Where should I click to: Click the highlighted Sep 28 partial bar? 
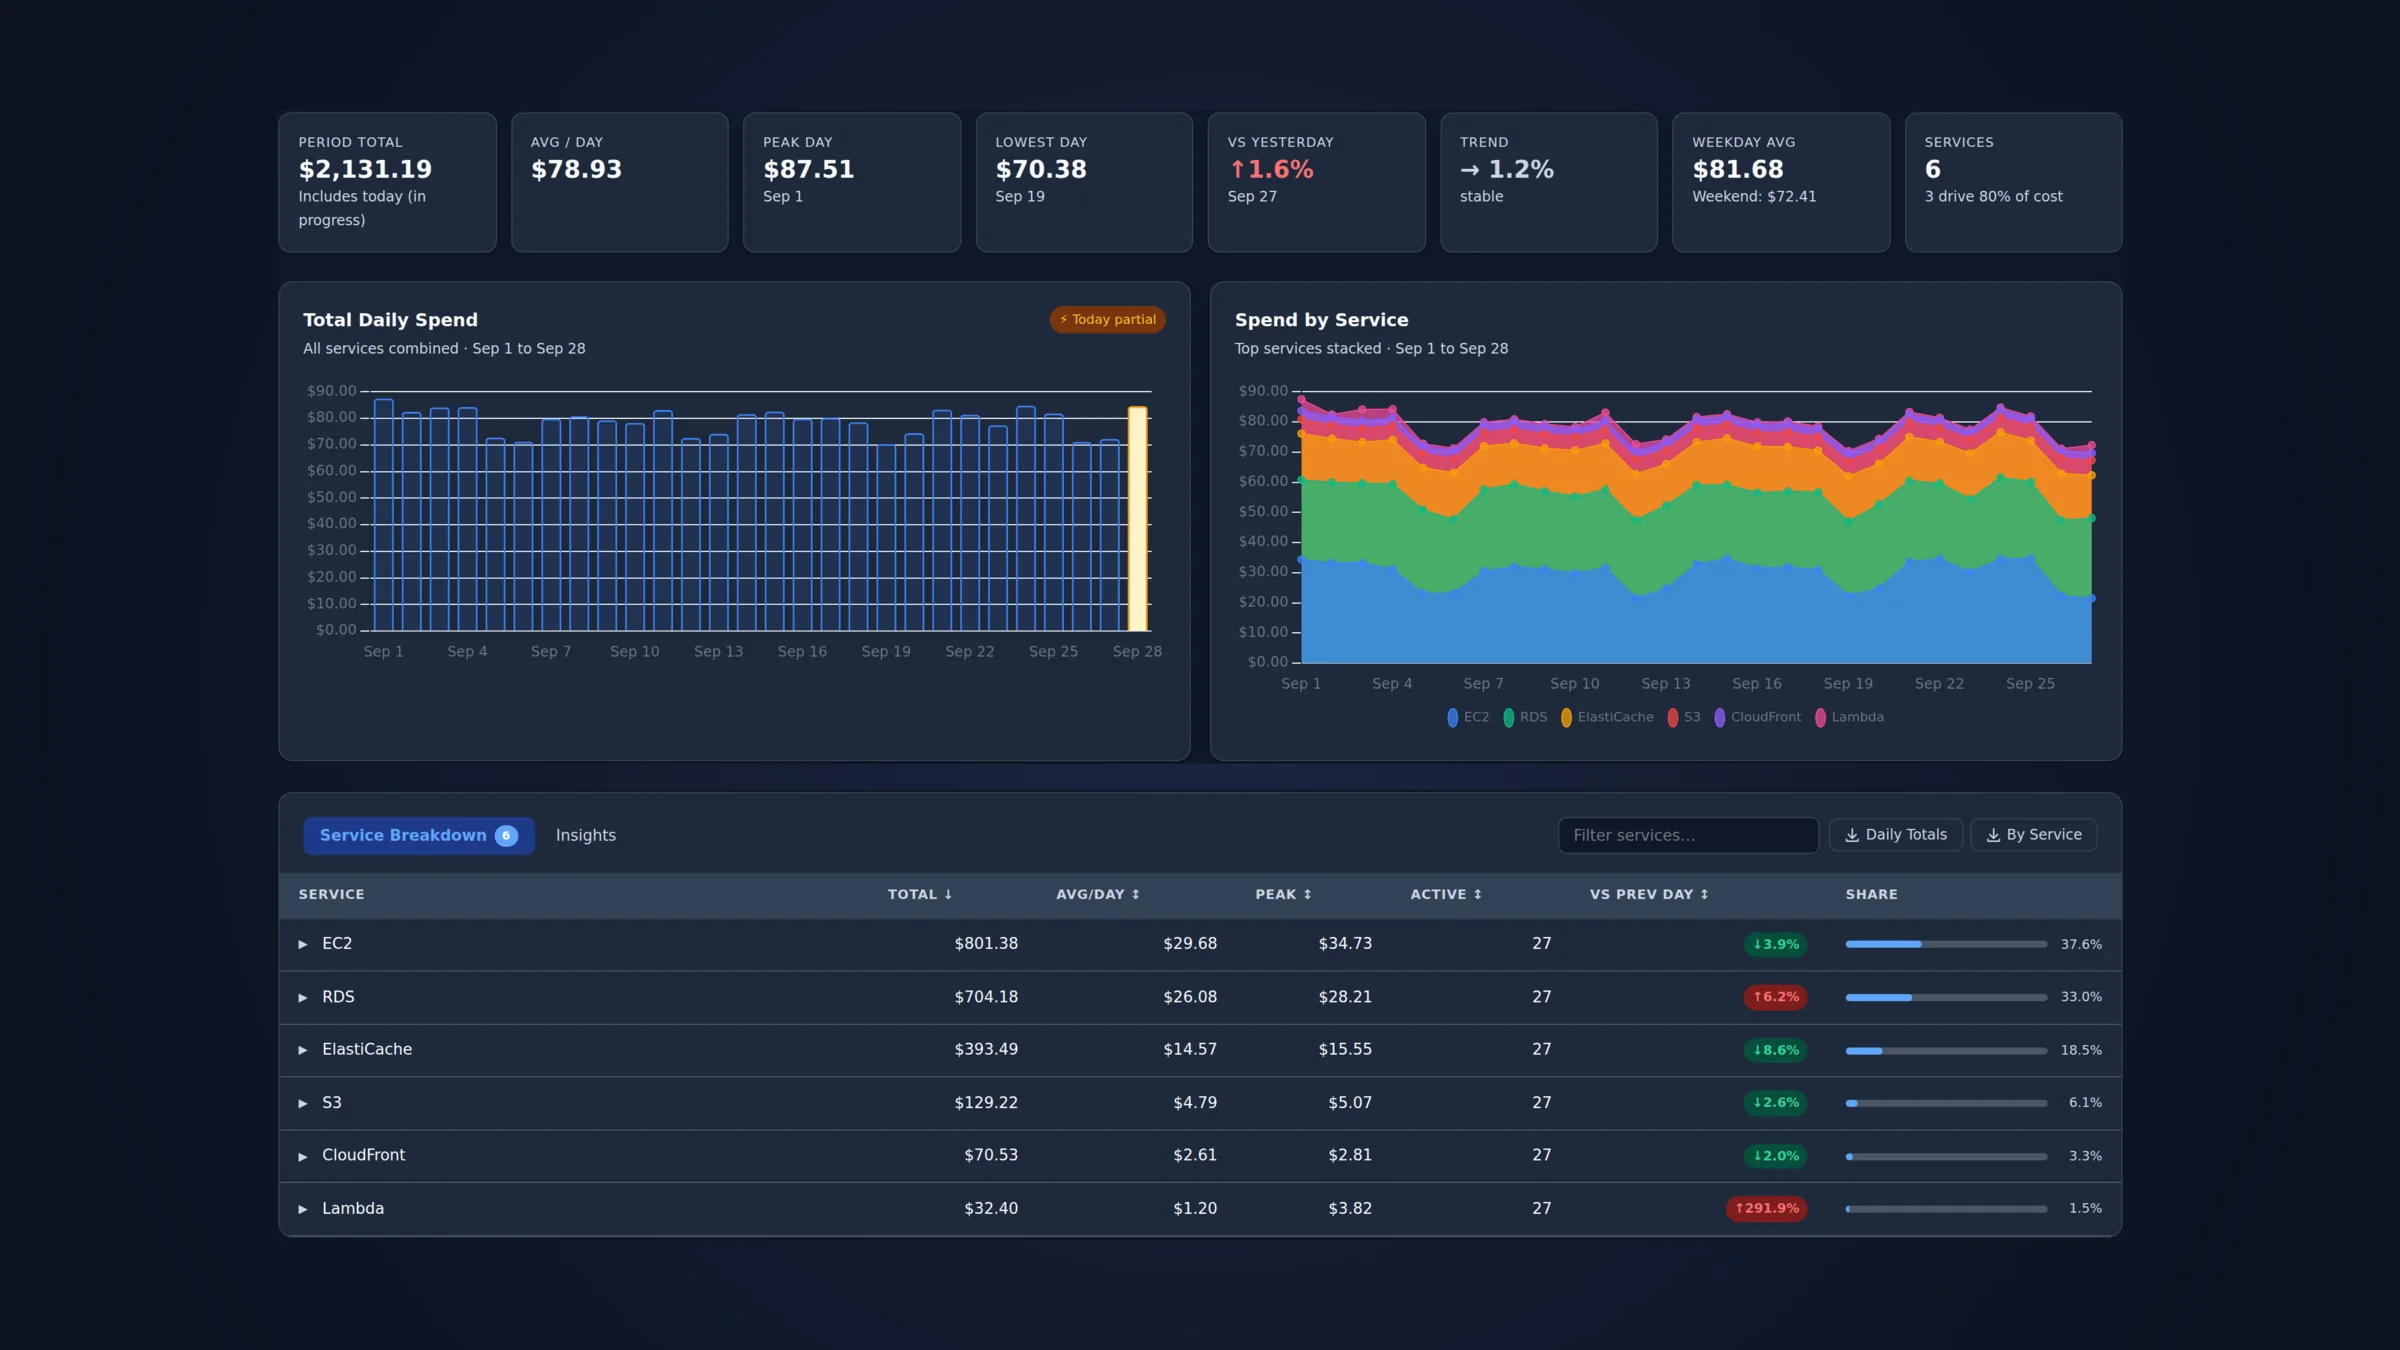1138,519
